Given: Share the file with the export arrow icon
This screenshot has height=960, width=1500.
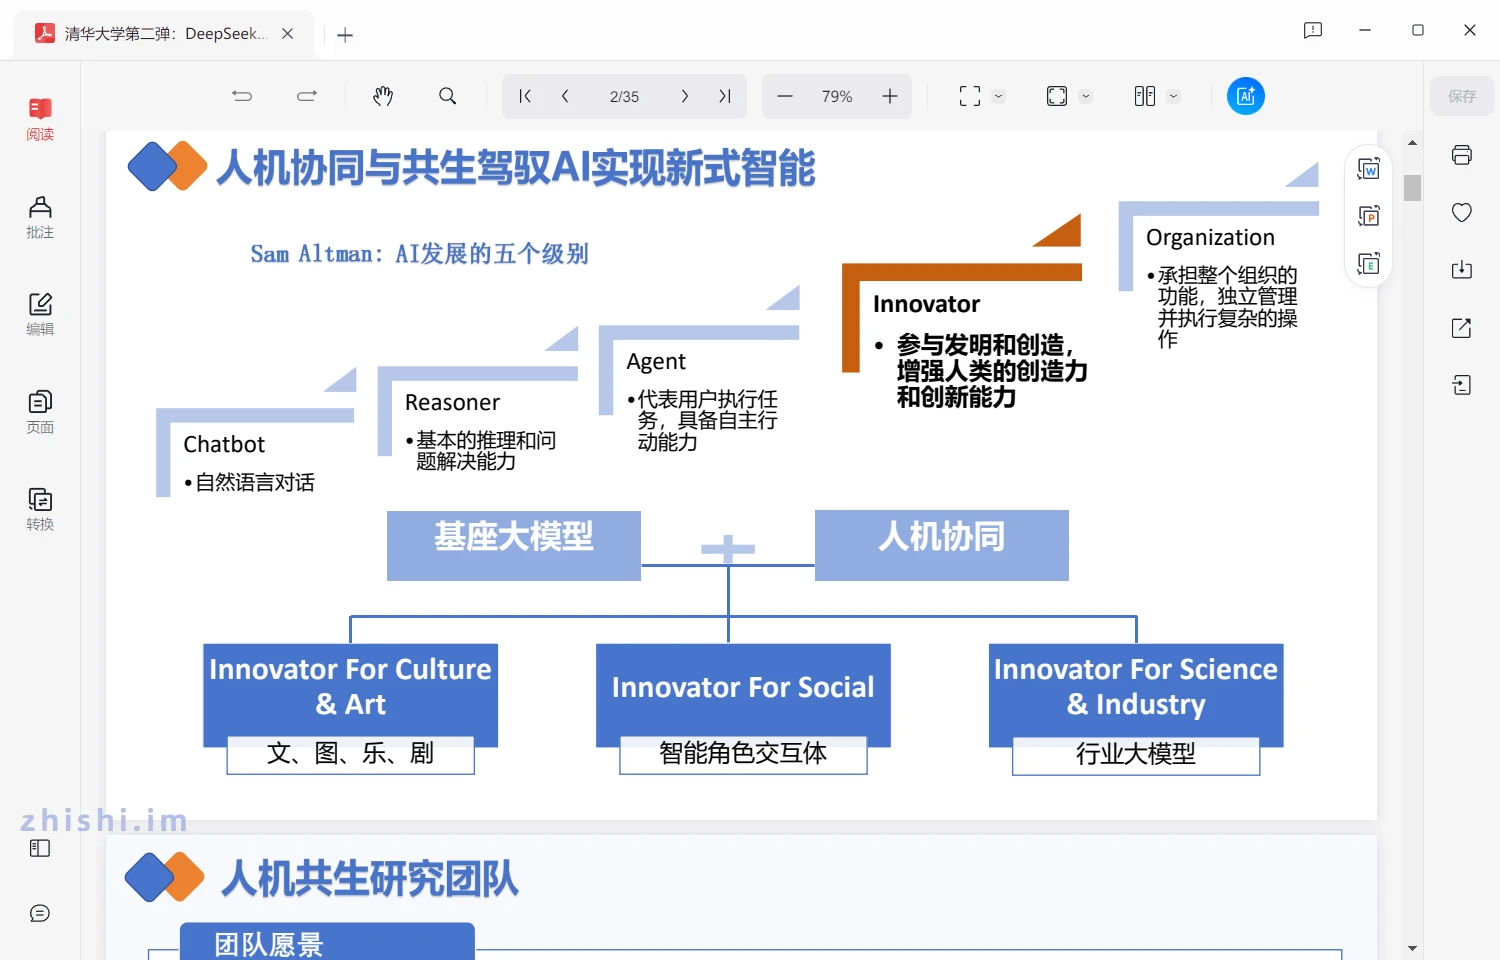Looking at the screenshot, I should 1462,328.
